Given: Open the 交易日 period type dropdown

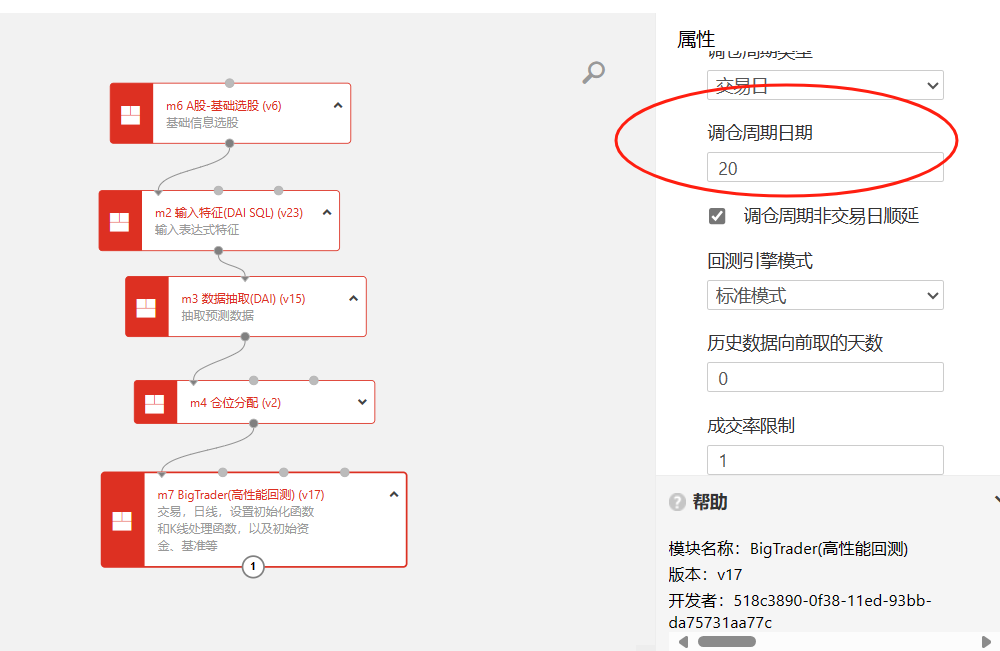Looking at the screenshot, I should pyautogui.click(x=824, y=86).
